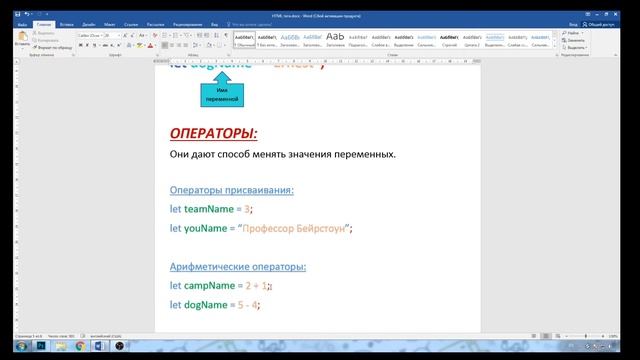640x360 pixels.
Task: Toggle Subscript formatting
Action: [x=112, y=45]
